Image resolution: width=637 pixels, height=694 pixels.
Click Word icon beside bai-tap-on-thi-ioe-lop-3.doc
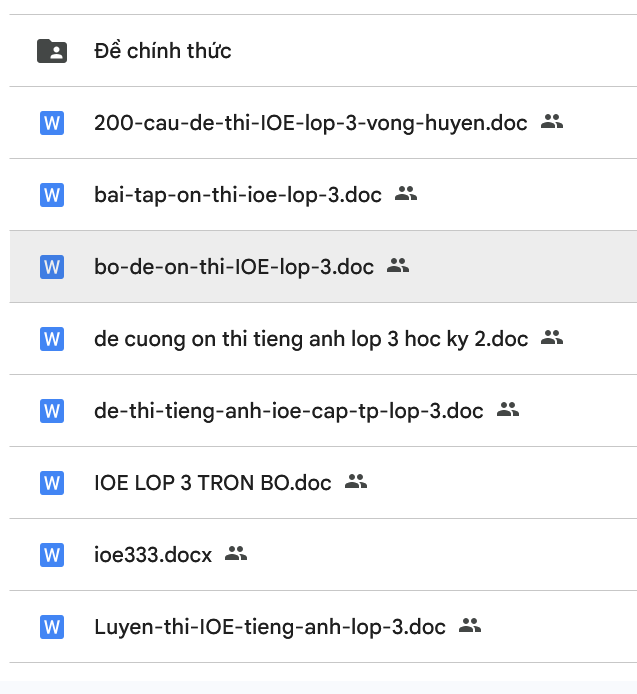[x=51, y=195]
